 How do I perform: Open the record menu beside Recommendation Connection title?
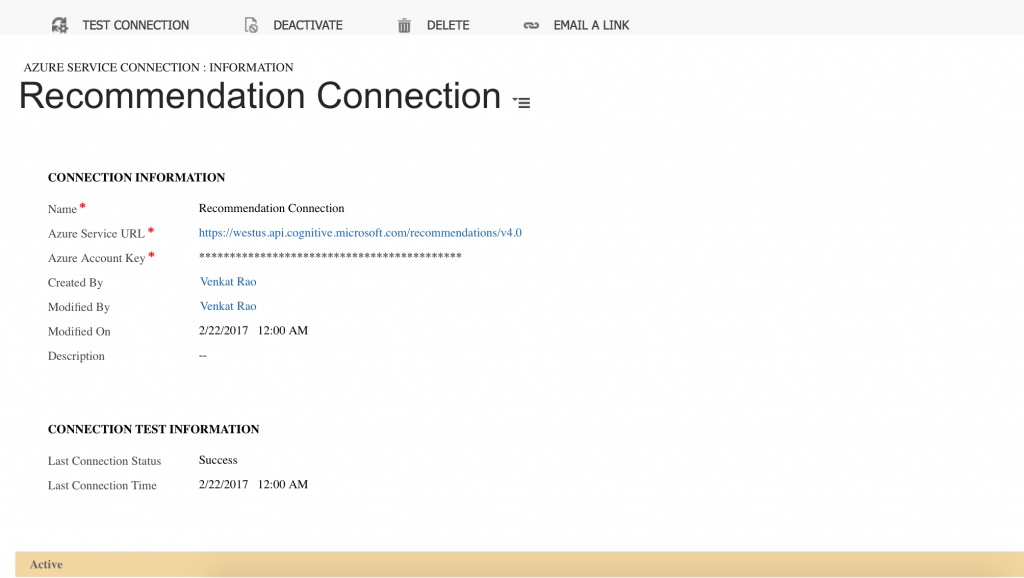click(521, 102)
